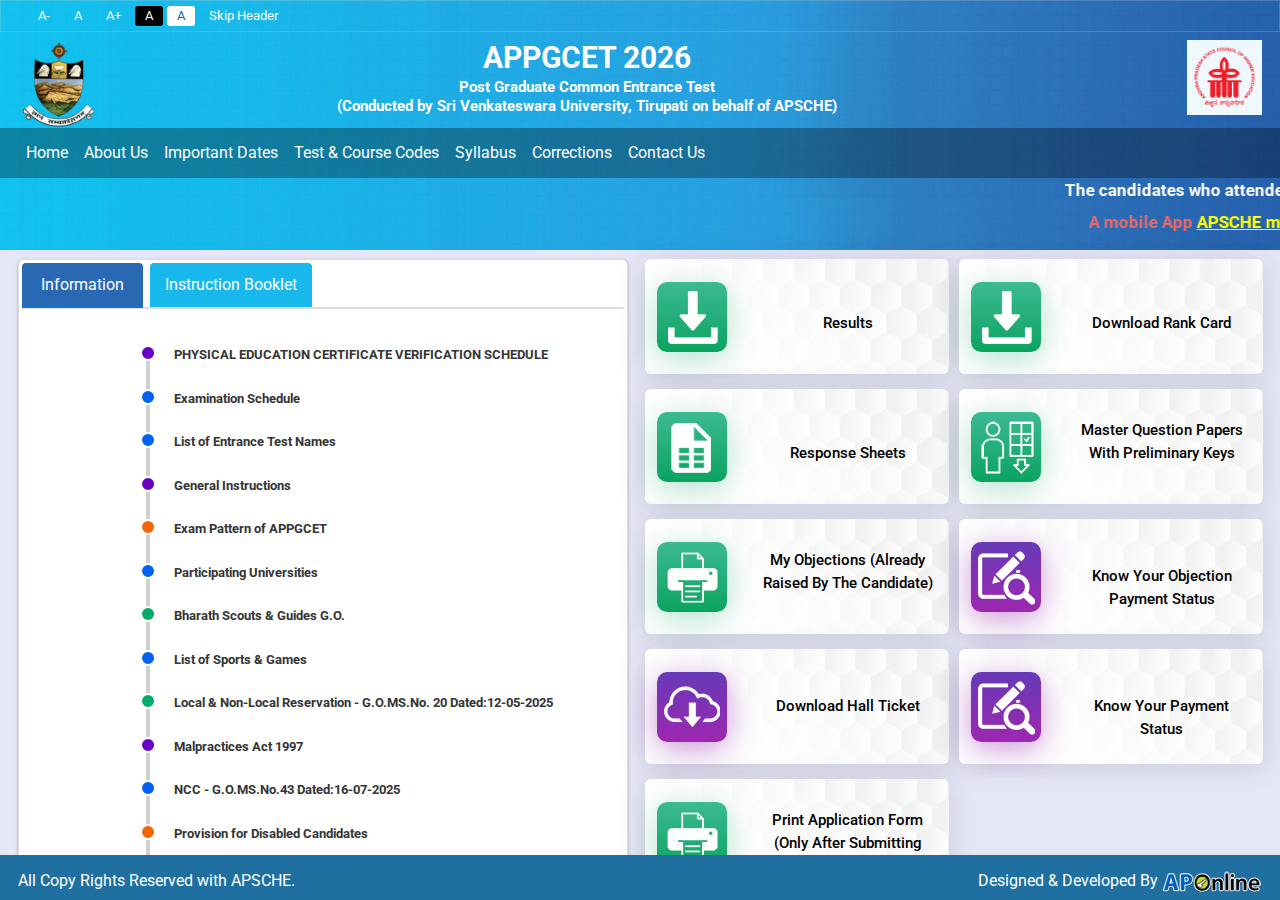The height and width of the screenshot is (900, 1280).
Task: Click the Download Rank Card icon
Action: point(1006,317)
